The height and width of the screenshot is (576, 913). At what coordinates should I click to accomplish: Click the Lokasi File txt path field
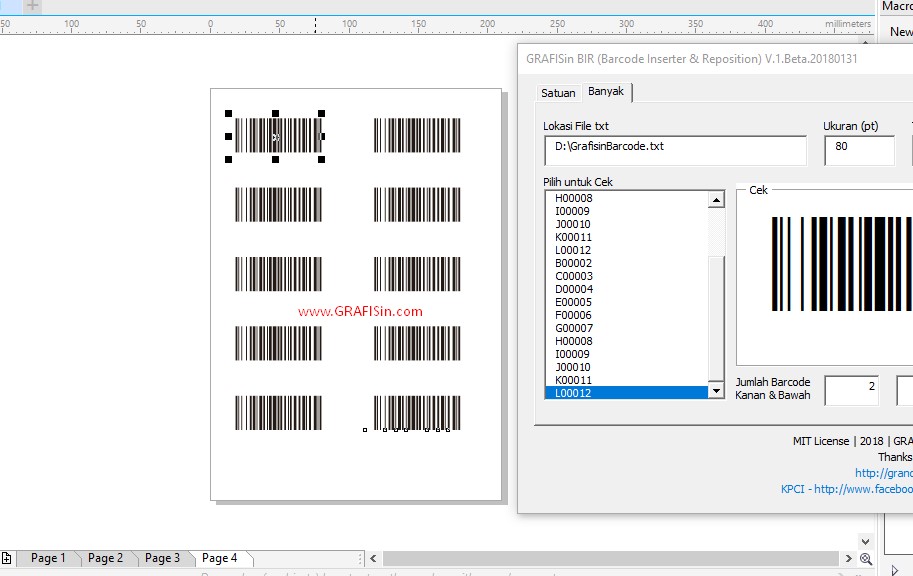coord(675,150)
